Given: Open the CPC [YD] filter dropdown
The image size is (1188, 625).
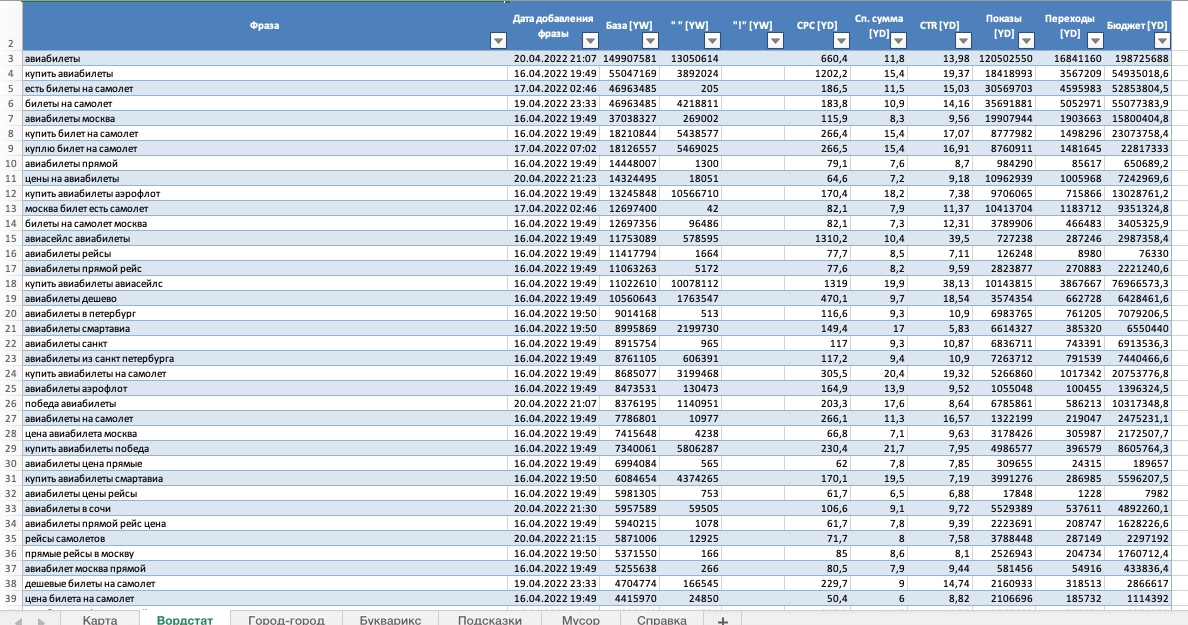Looking at the screenshot, I should pos(841,40).
